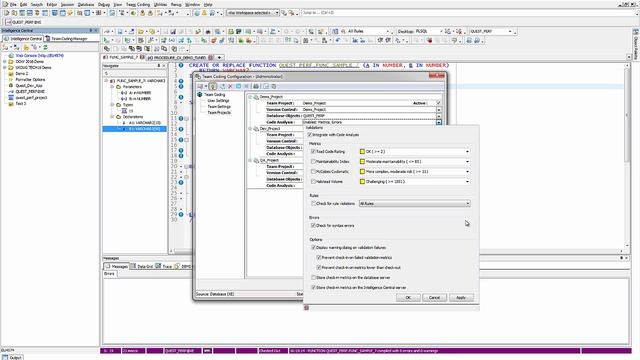Toggle 'Display warning dialog on validation failures'

pos(313,248)
